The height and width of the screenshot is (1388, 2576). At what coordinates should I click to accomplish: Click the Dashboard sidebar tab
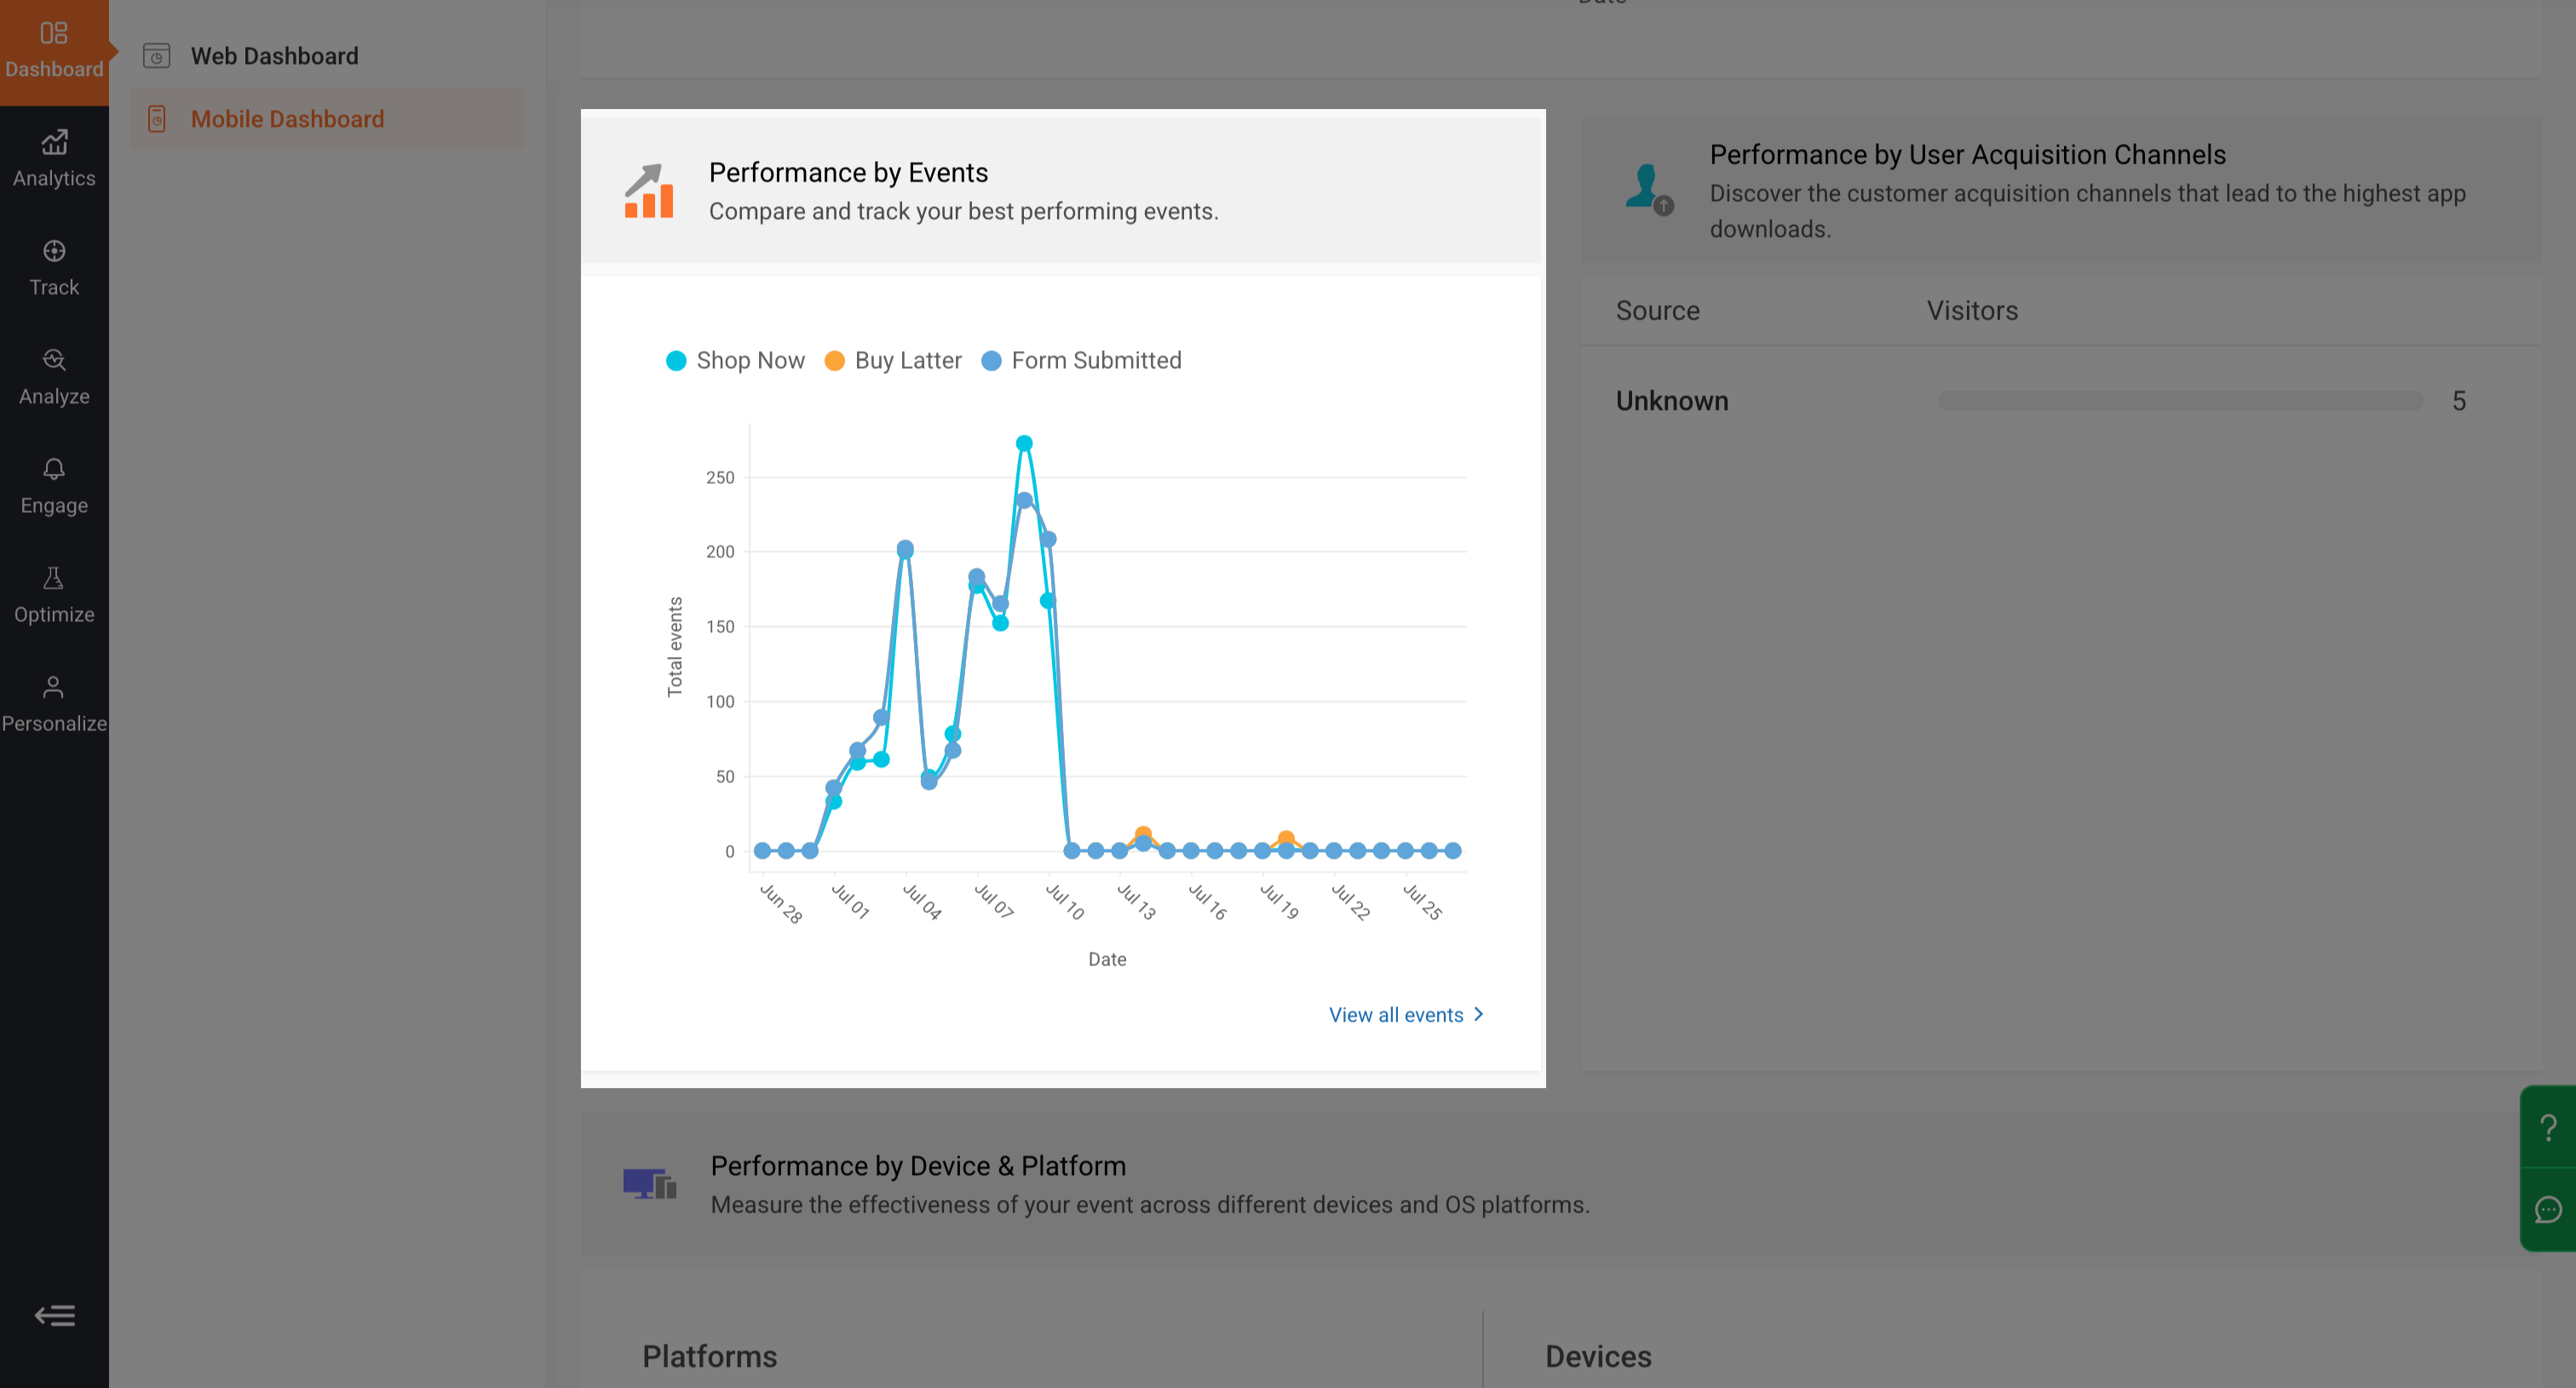54,52
